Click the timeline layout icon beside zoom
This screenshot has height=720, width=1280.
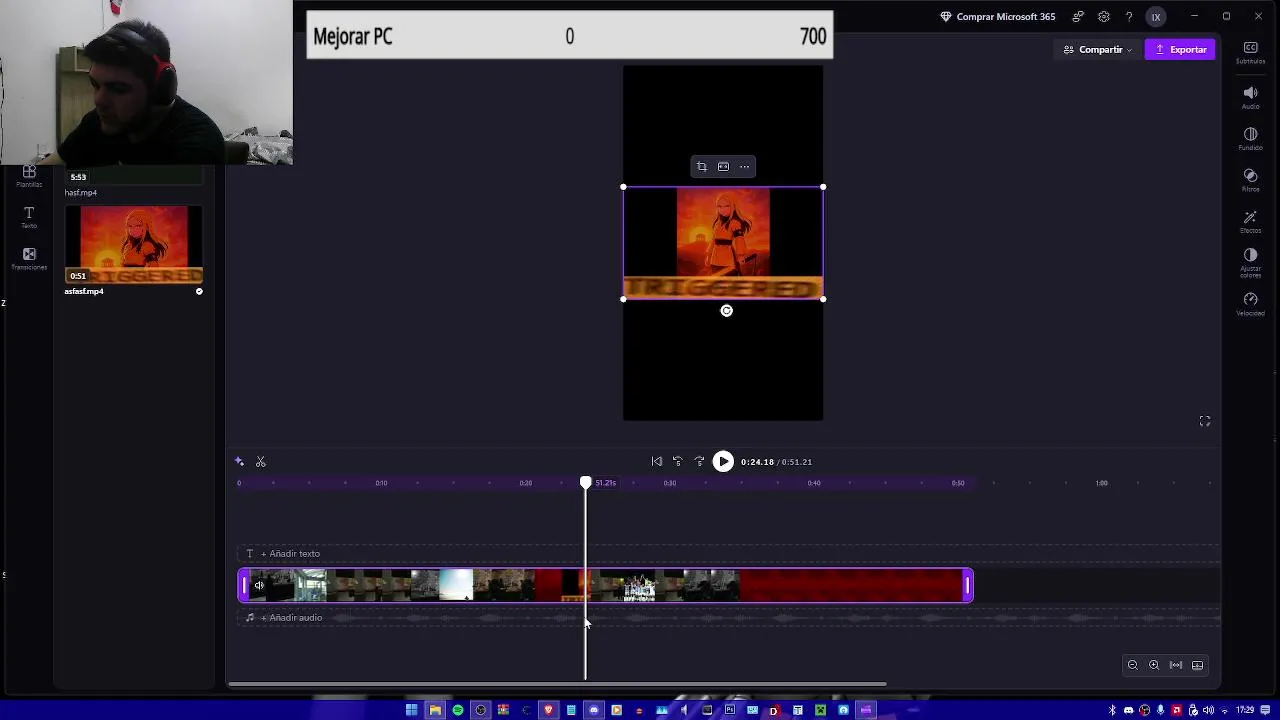[1197, 665]
